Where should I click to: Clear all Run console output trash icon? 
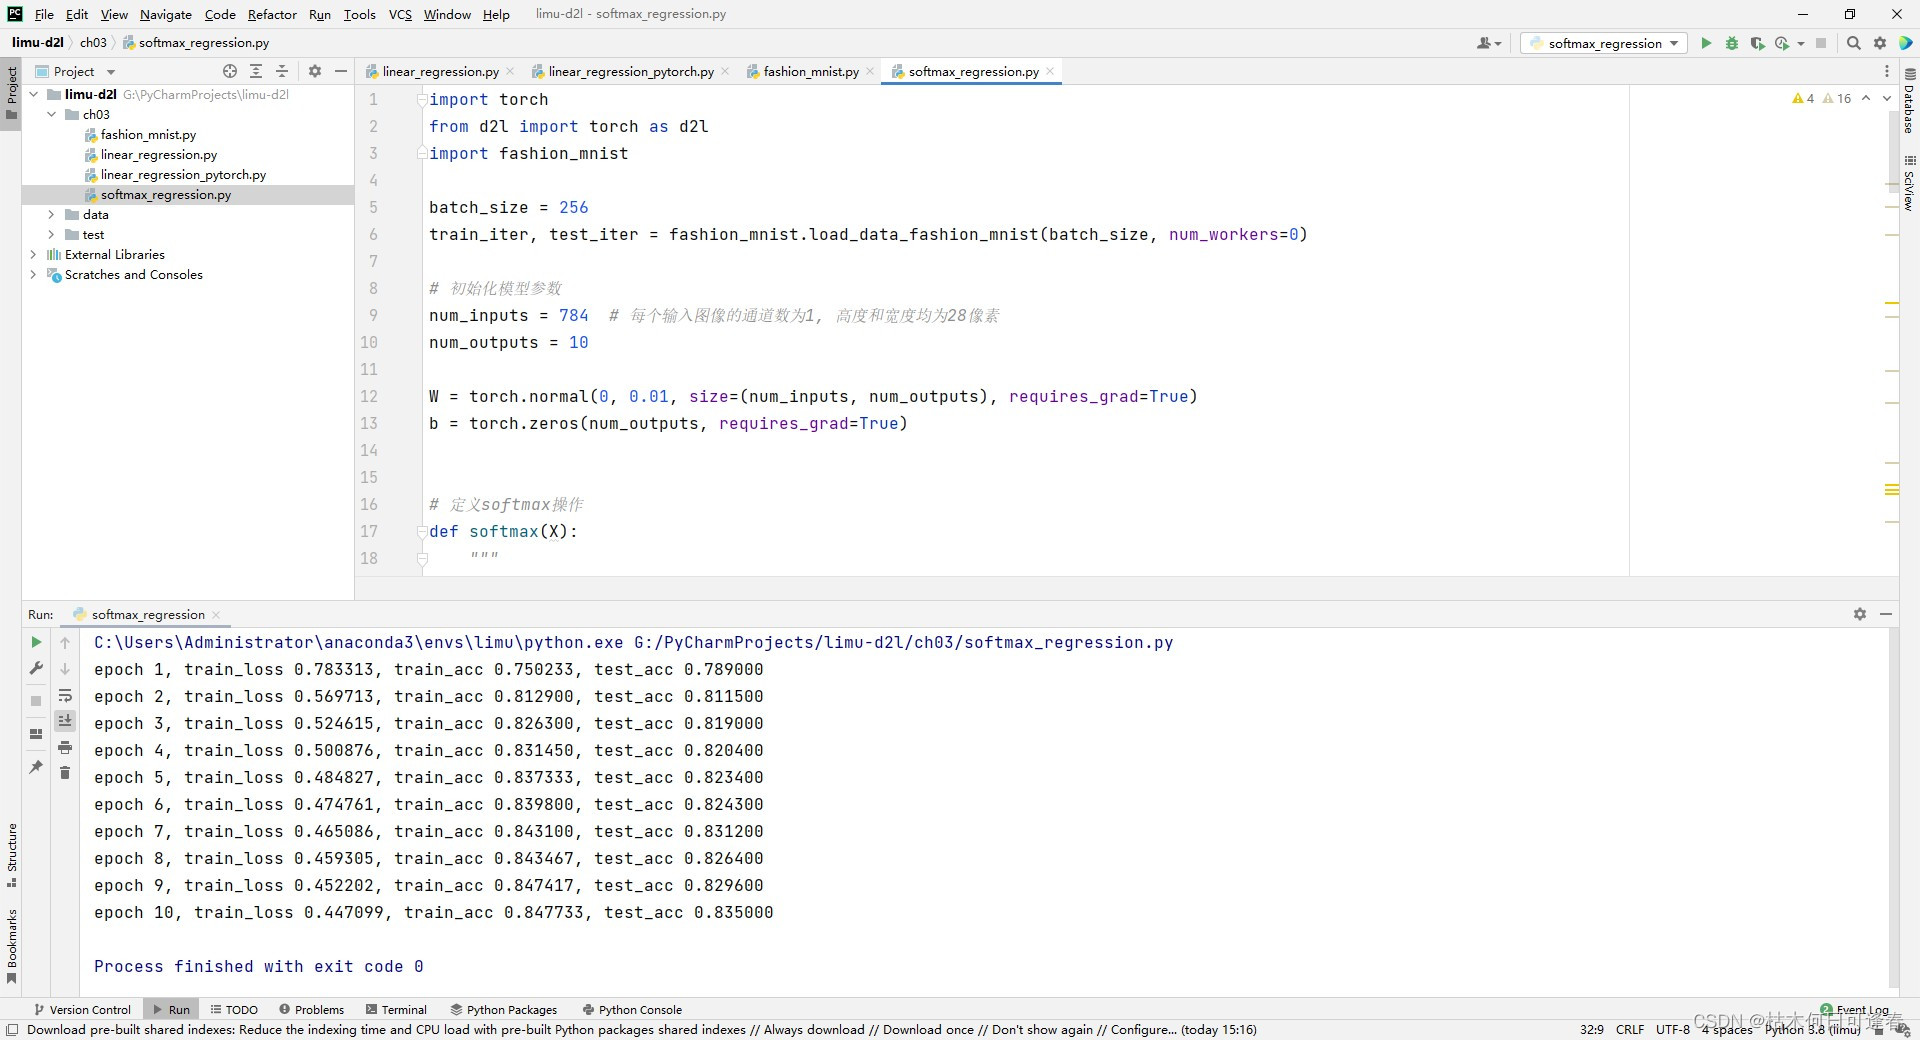pyautogui.click(x=65, y=773)
